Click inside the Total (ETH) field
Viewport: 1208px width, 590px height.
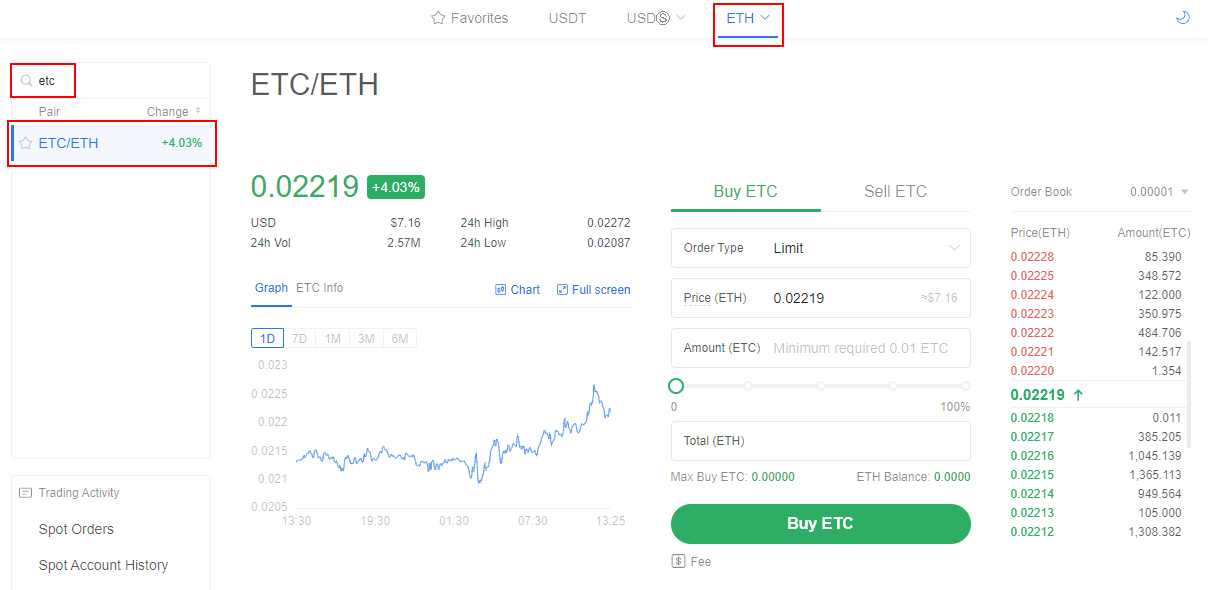coord(820,441)
